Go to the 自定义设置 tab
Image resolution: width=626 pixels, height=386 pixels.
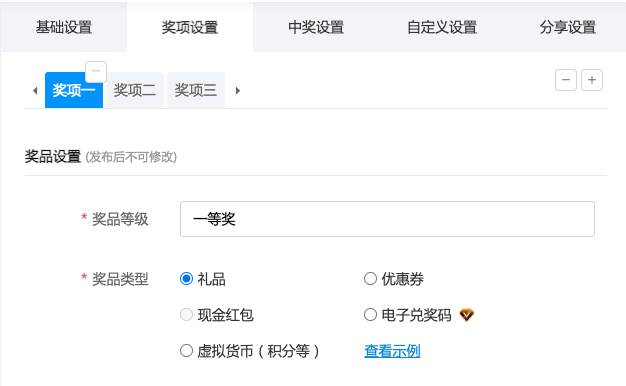point(442,27)
